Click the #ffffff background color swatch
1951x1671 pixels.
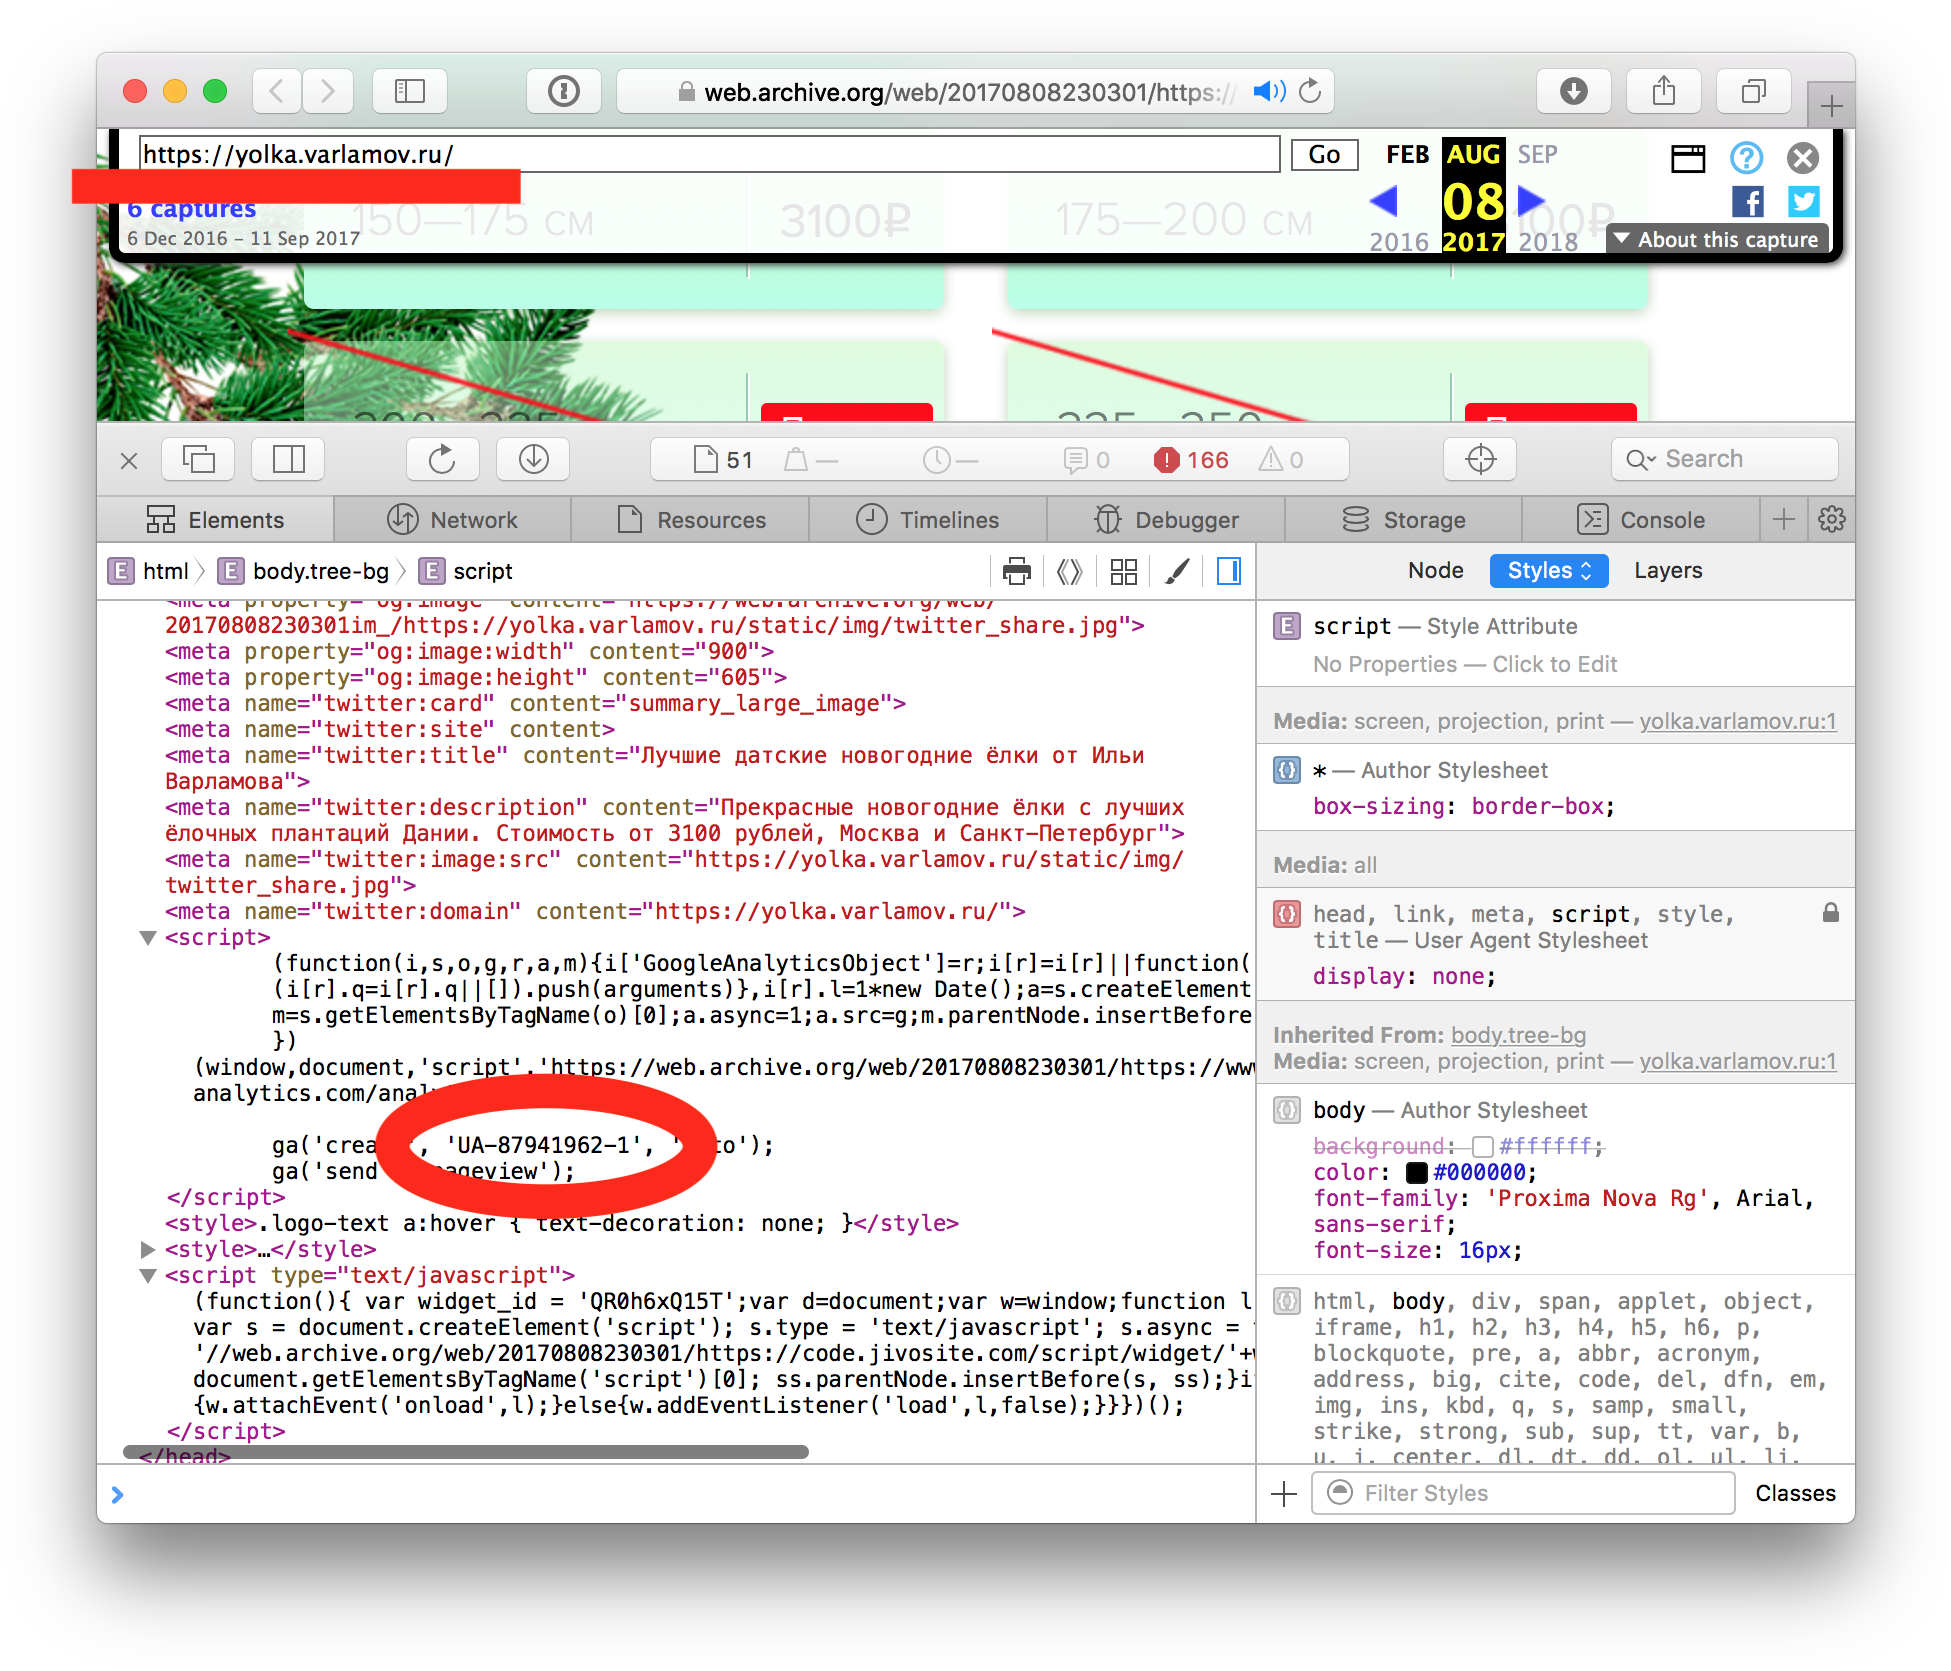click(1482, 1147)
